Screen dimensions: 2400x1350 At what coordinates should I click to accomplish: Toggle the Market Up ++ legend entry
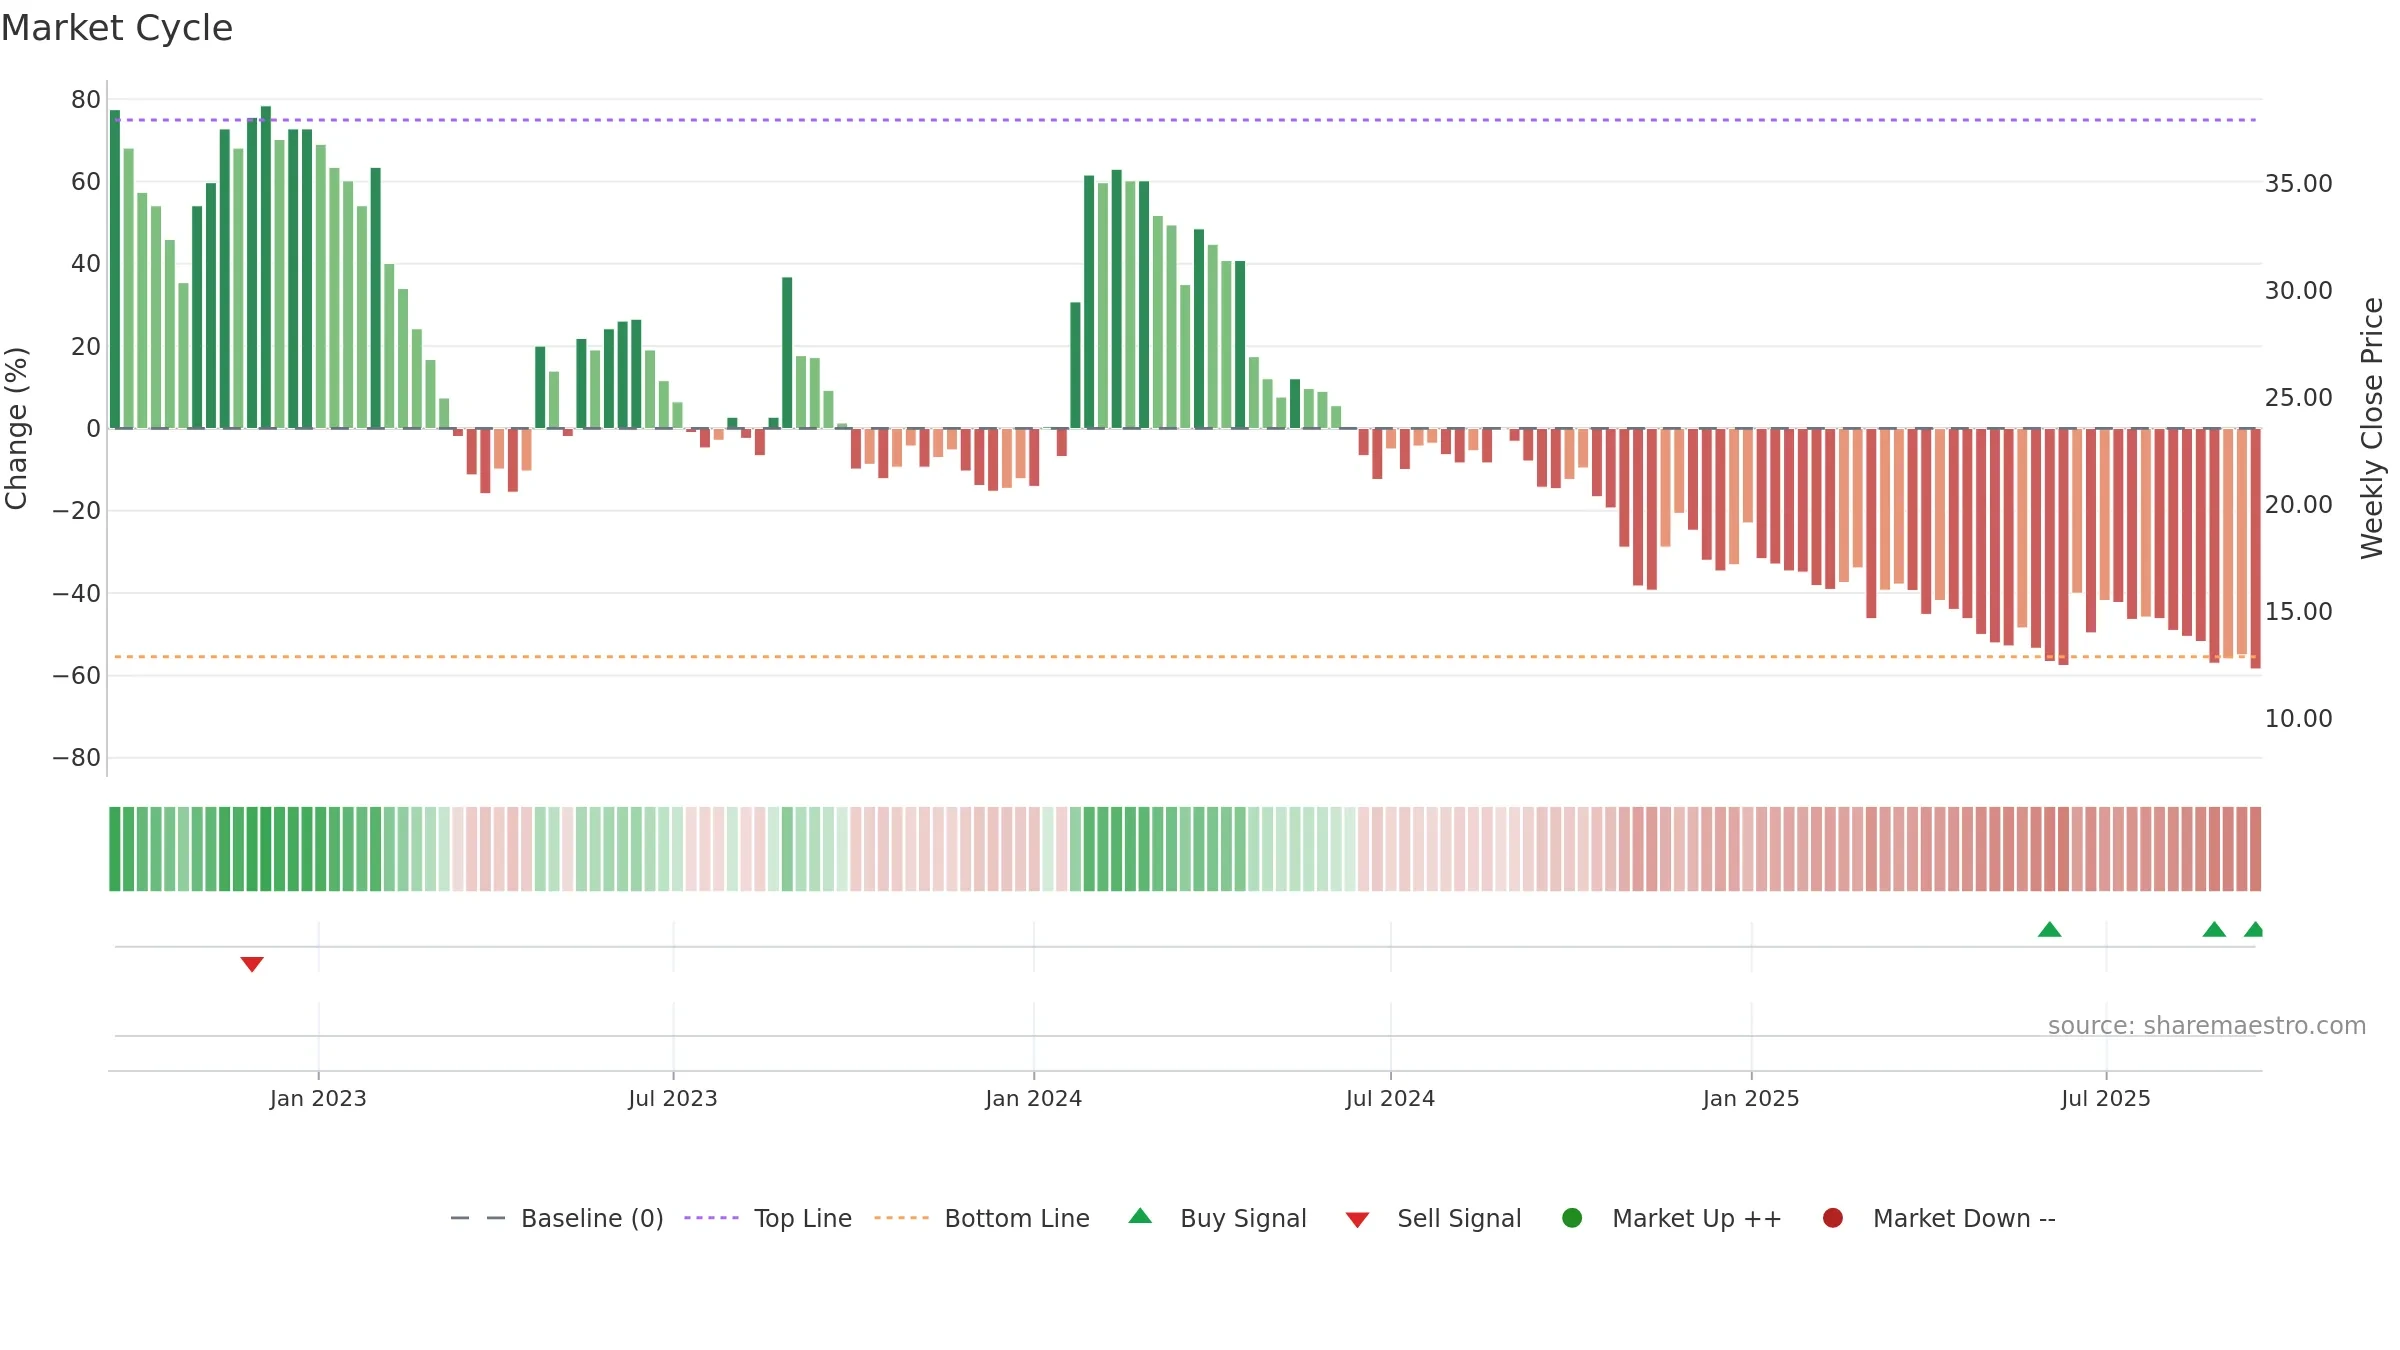tap(1671, 1218)
